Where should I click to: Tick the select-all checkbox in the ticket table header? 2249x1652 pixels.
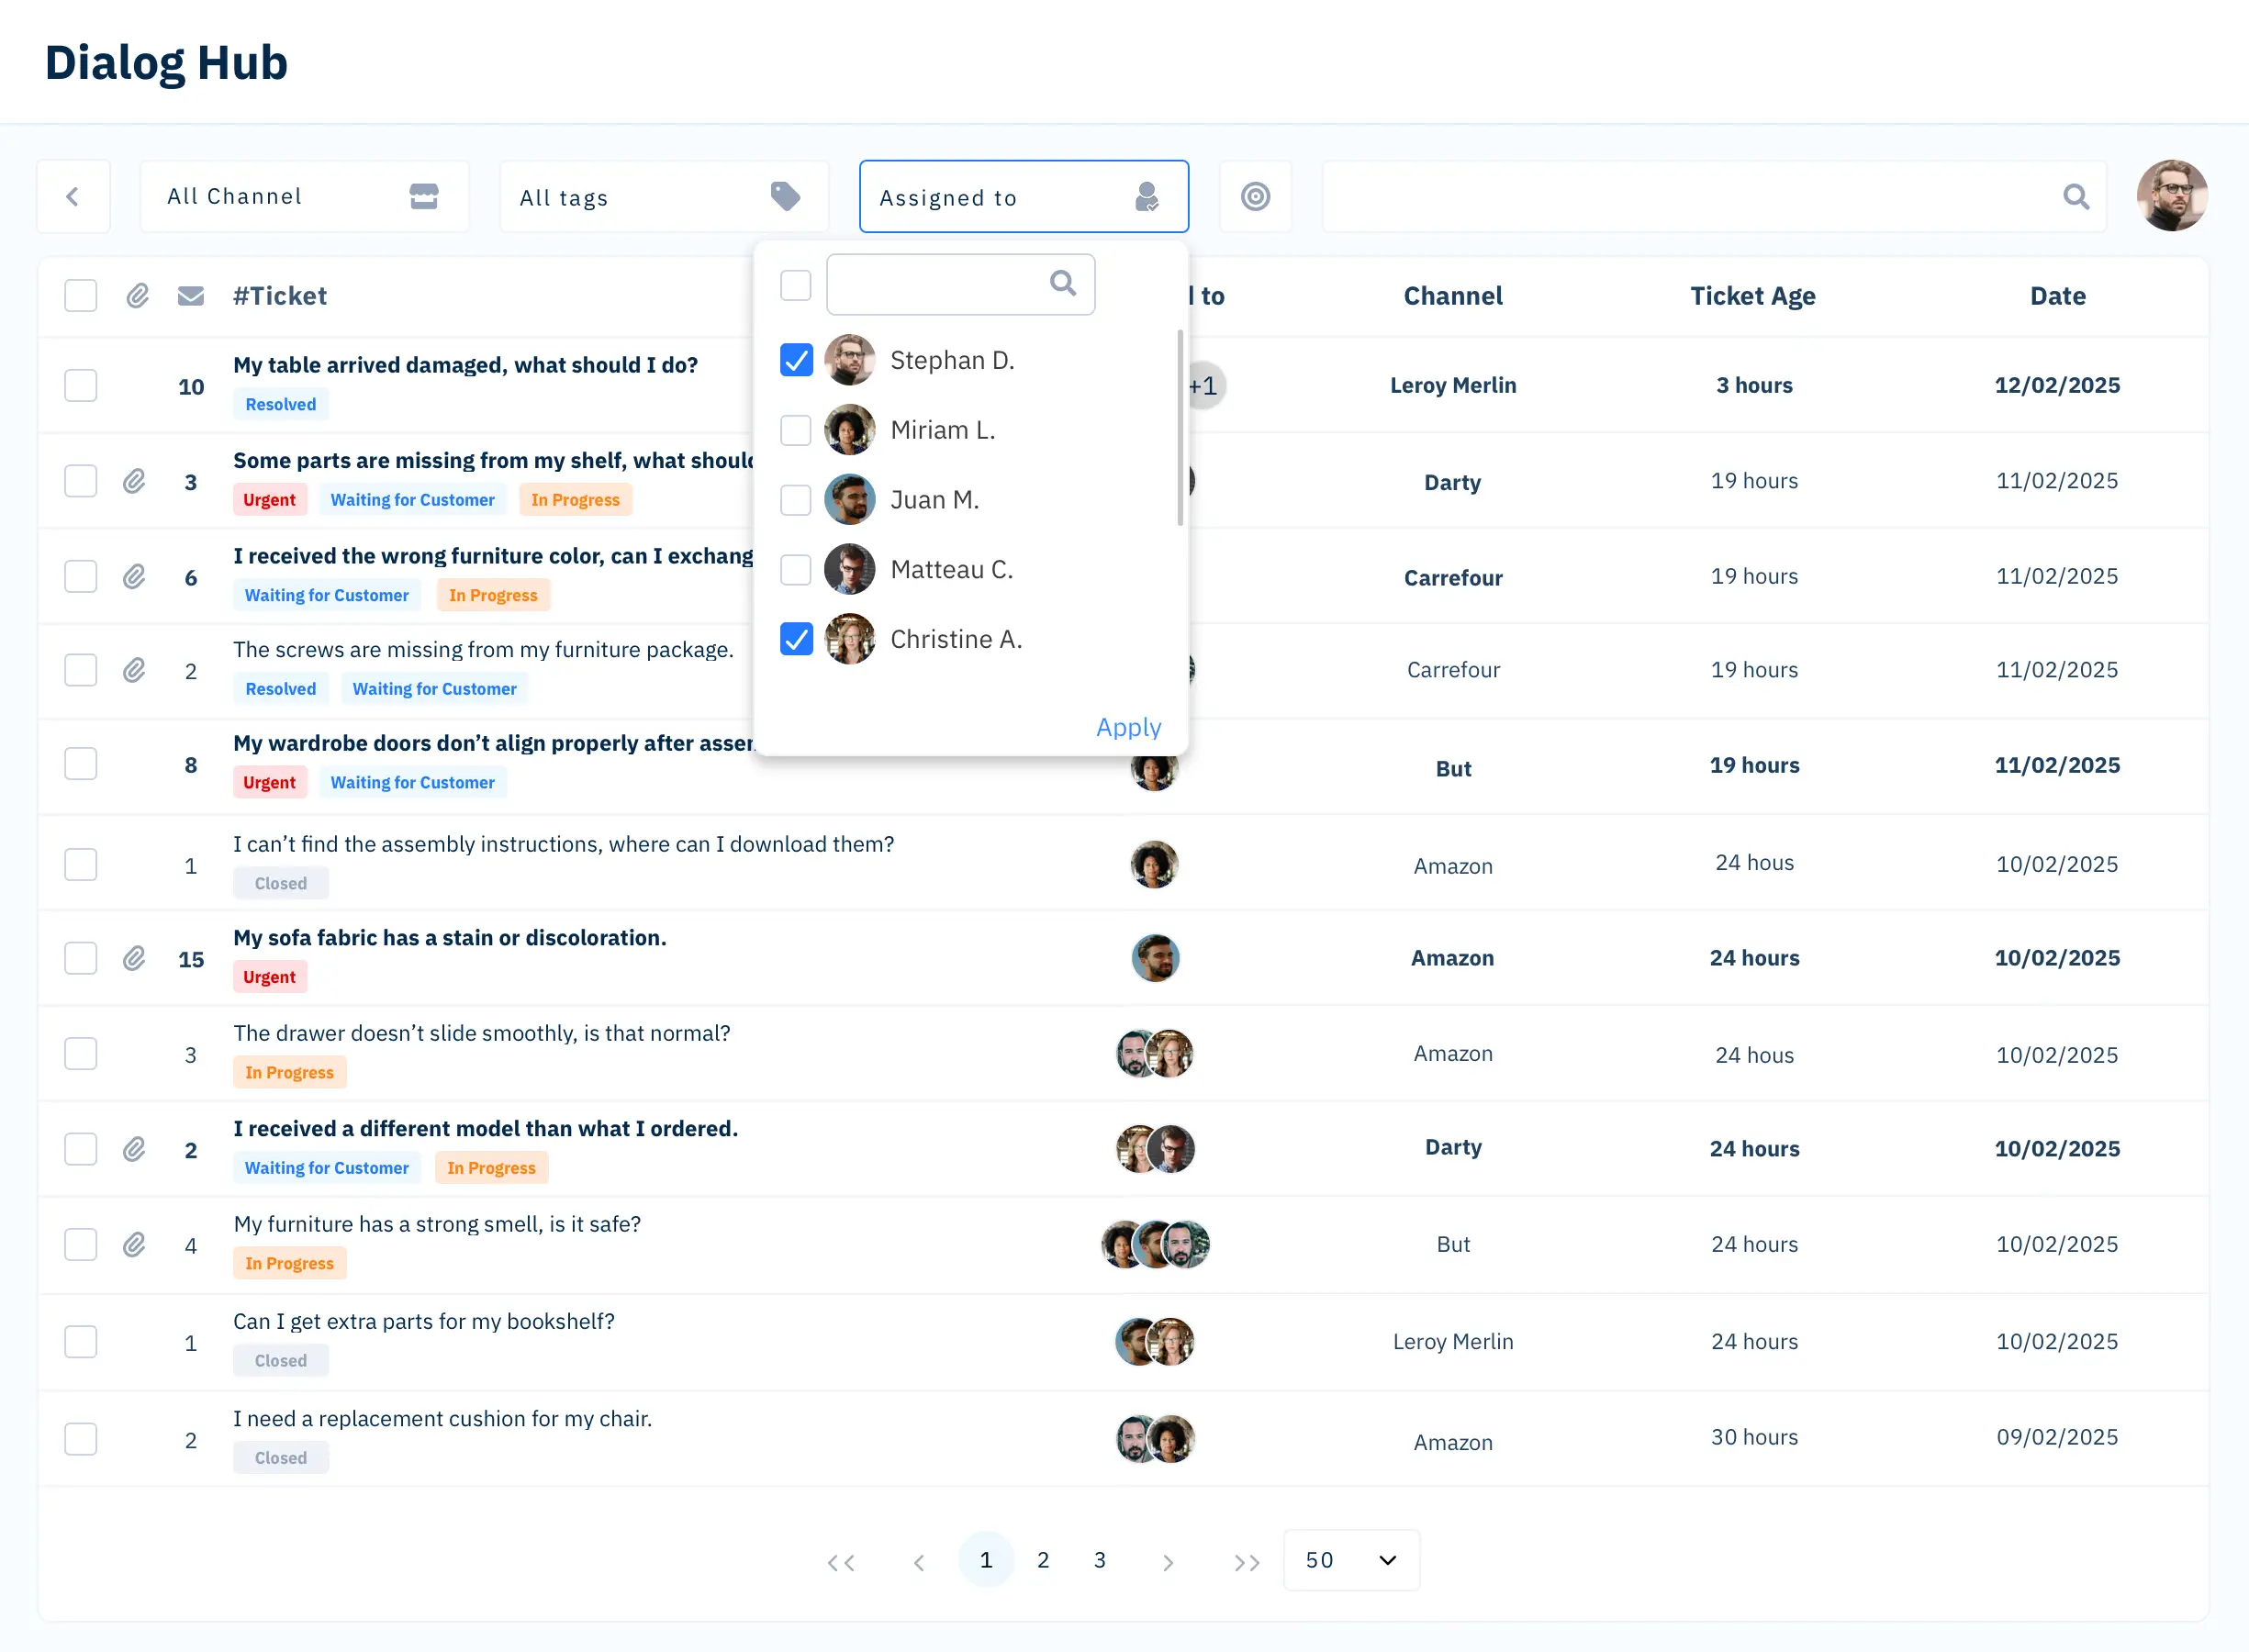click(81, 296)
